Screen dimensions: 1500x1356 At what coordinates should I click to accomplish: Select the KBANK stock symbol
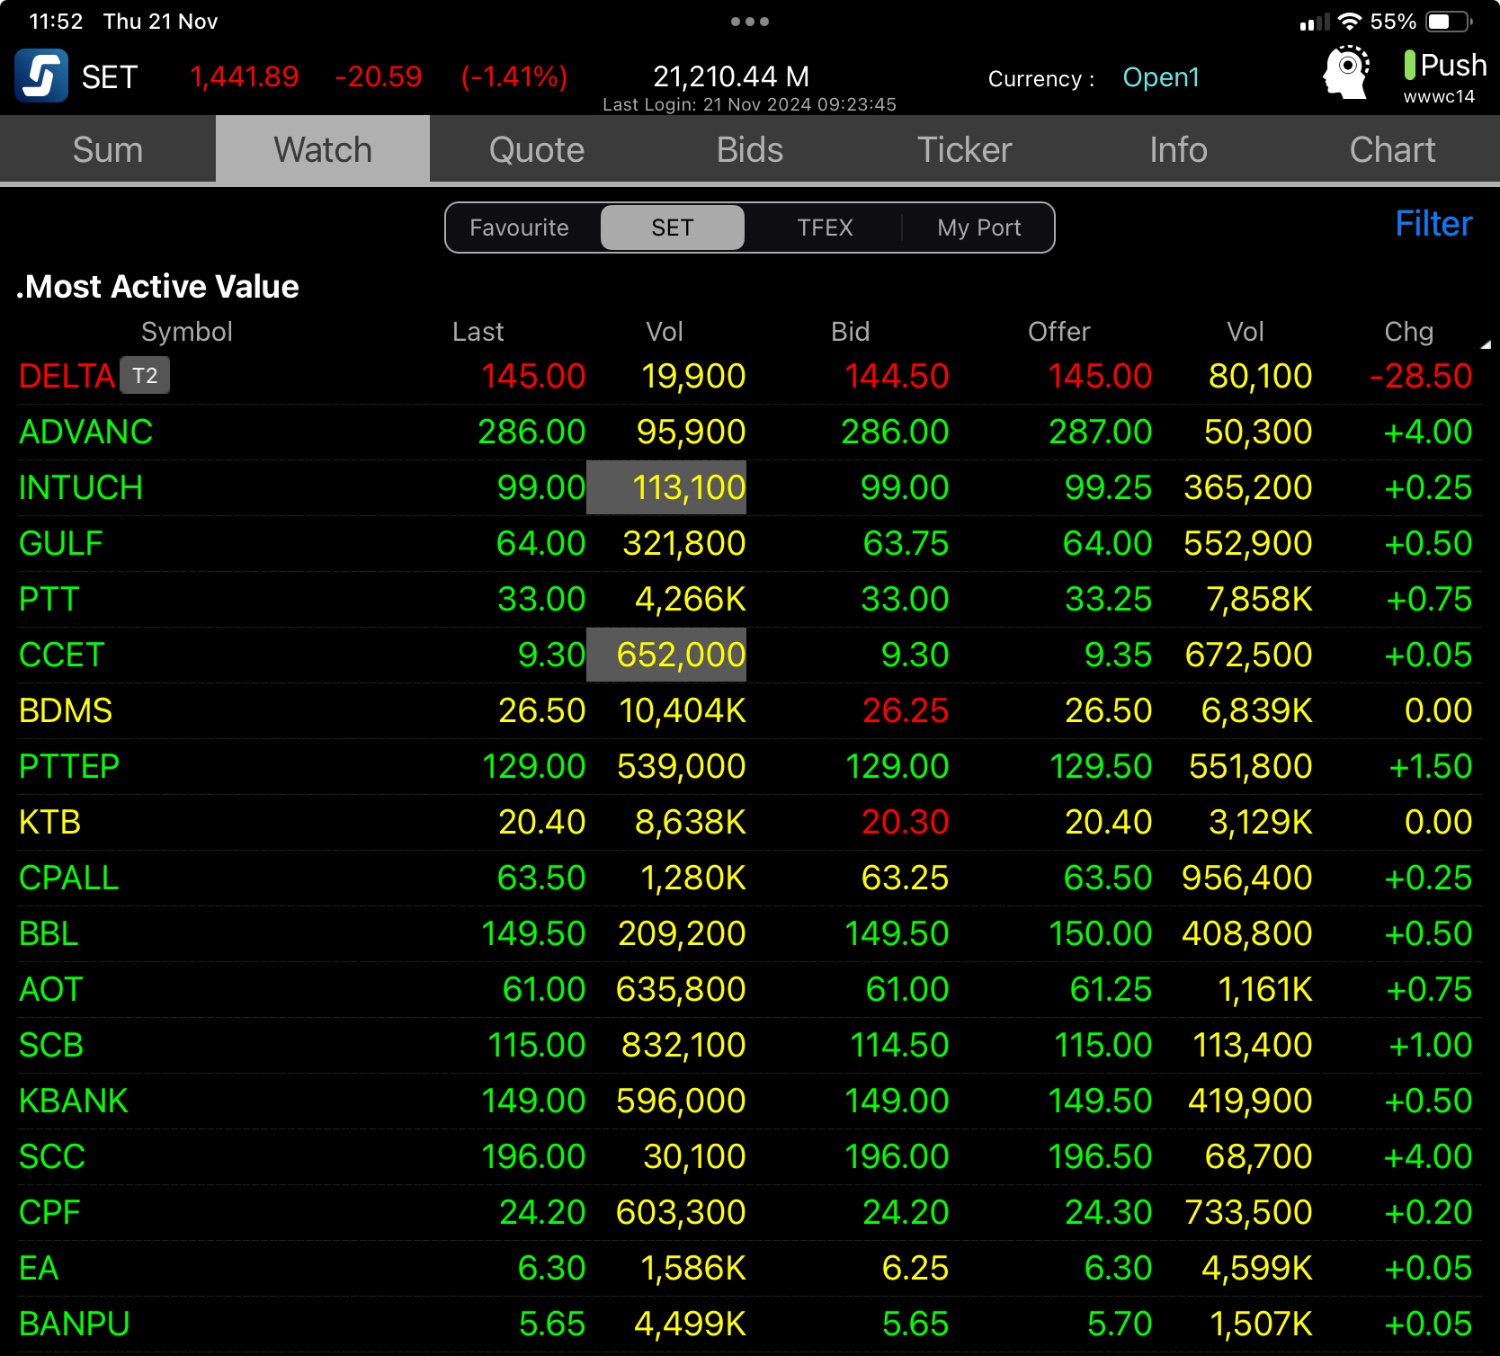(x=74, y=1101)
